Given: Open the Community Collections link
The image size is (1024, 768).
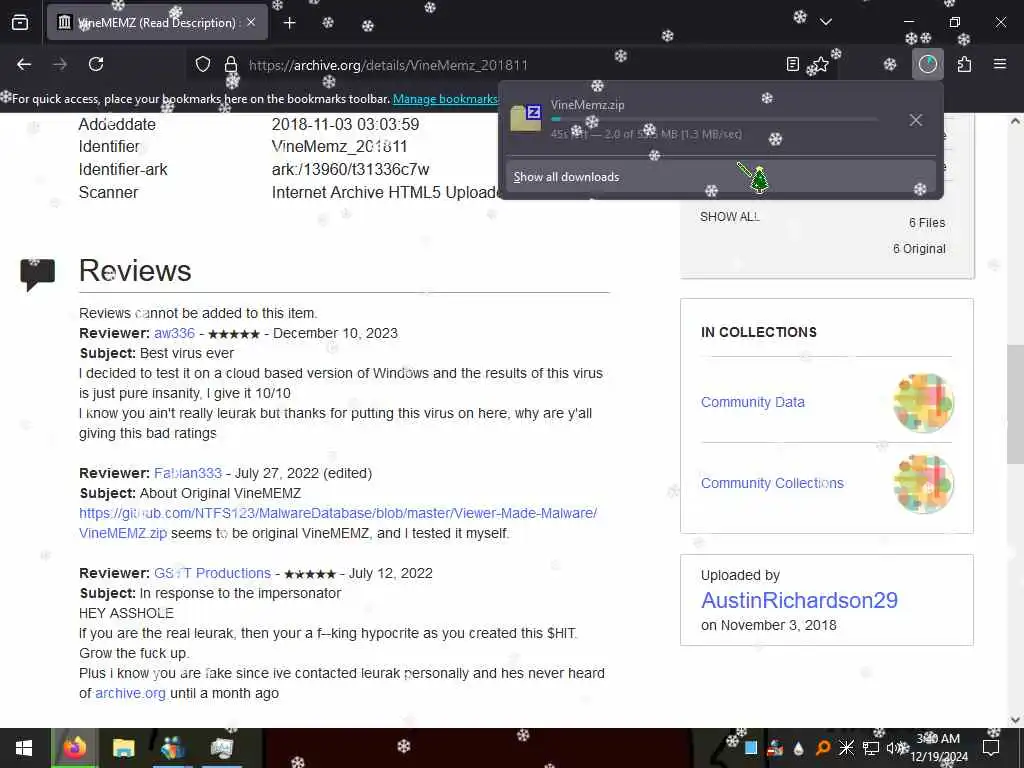Looking at the screenshot, I should tap(772, 483).
